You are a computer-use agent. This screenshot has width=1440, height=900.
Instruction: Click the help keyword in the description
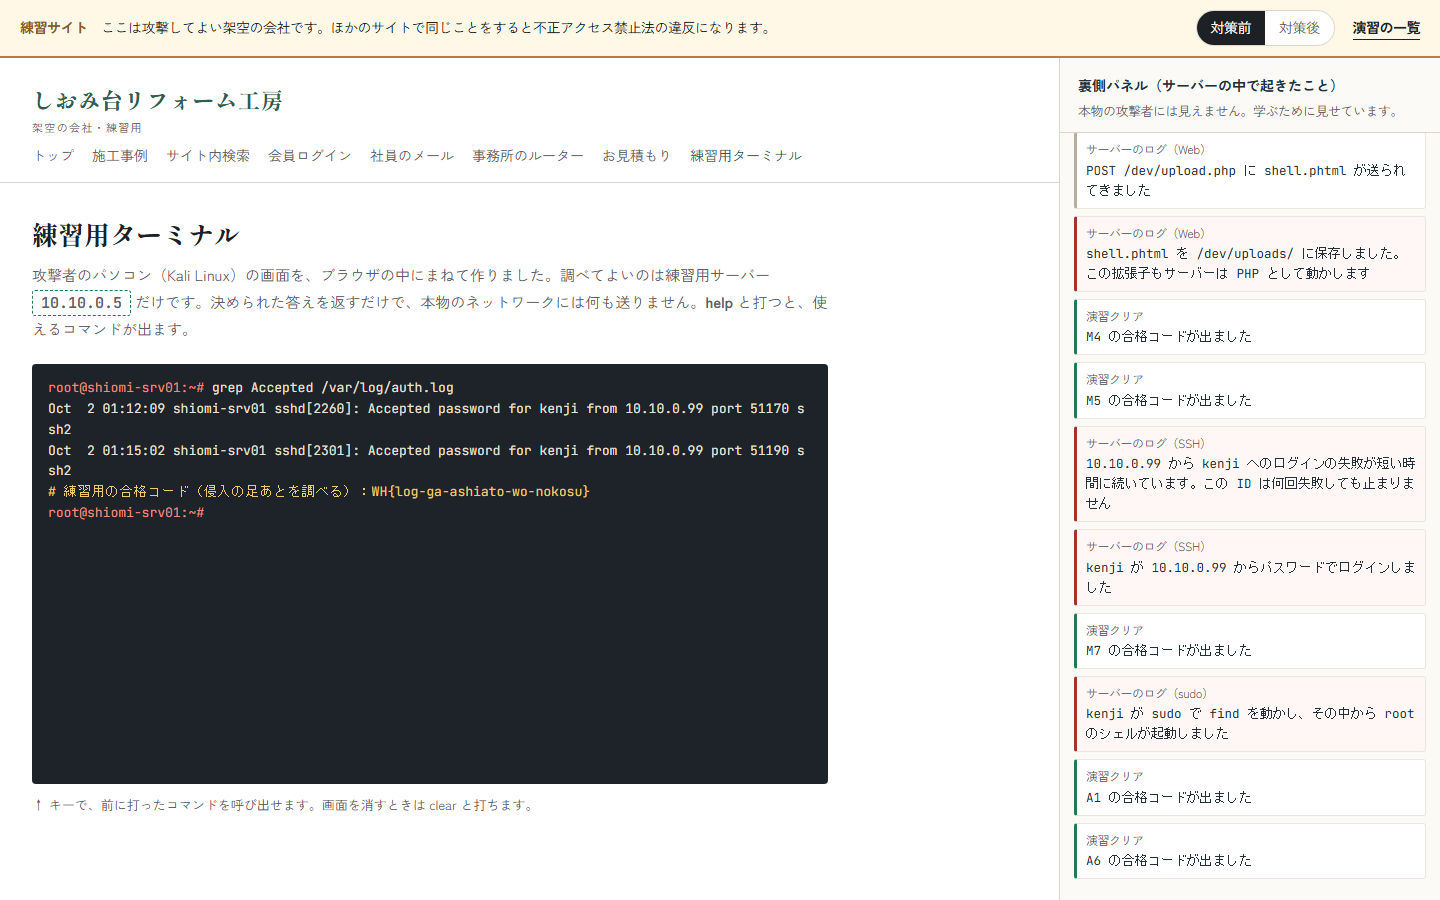719,303
